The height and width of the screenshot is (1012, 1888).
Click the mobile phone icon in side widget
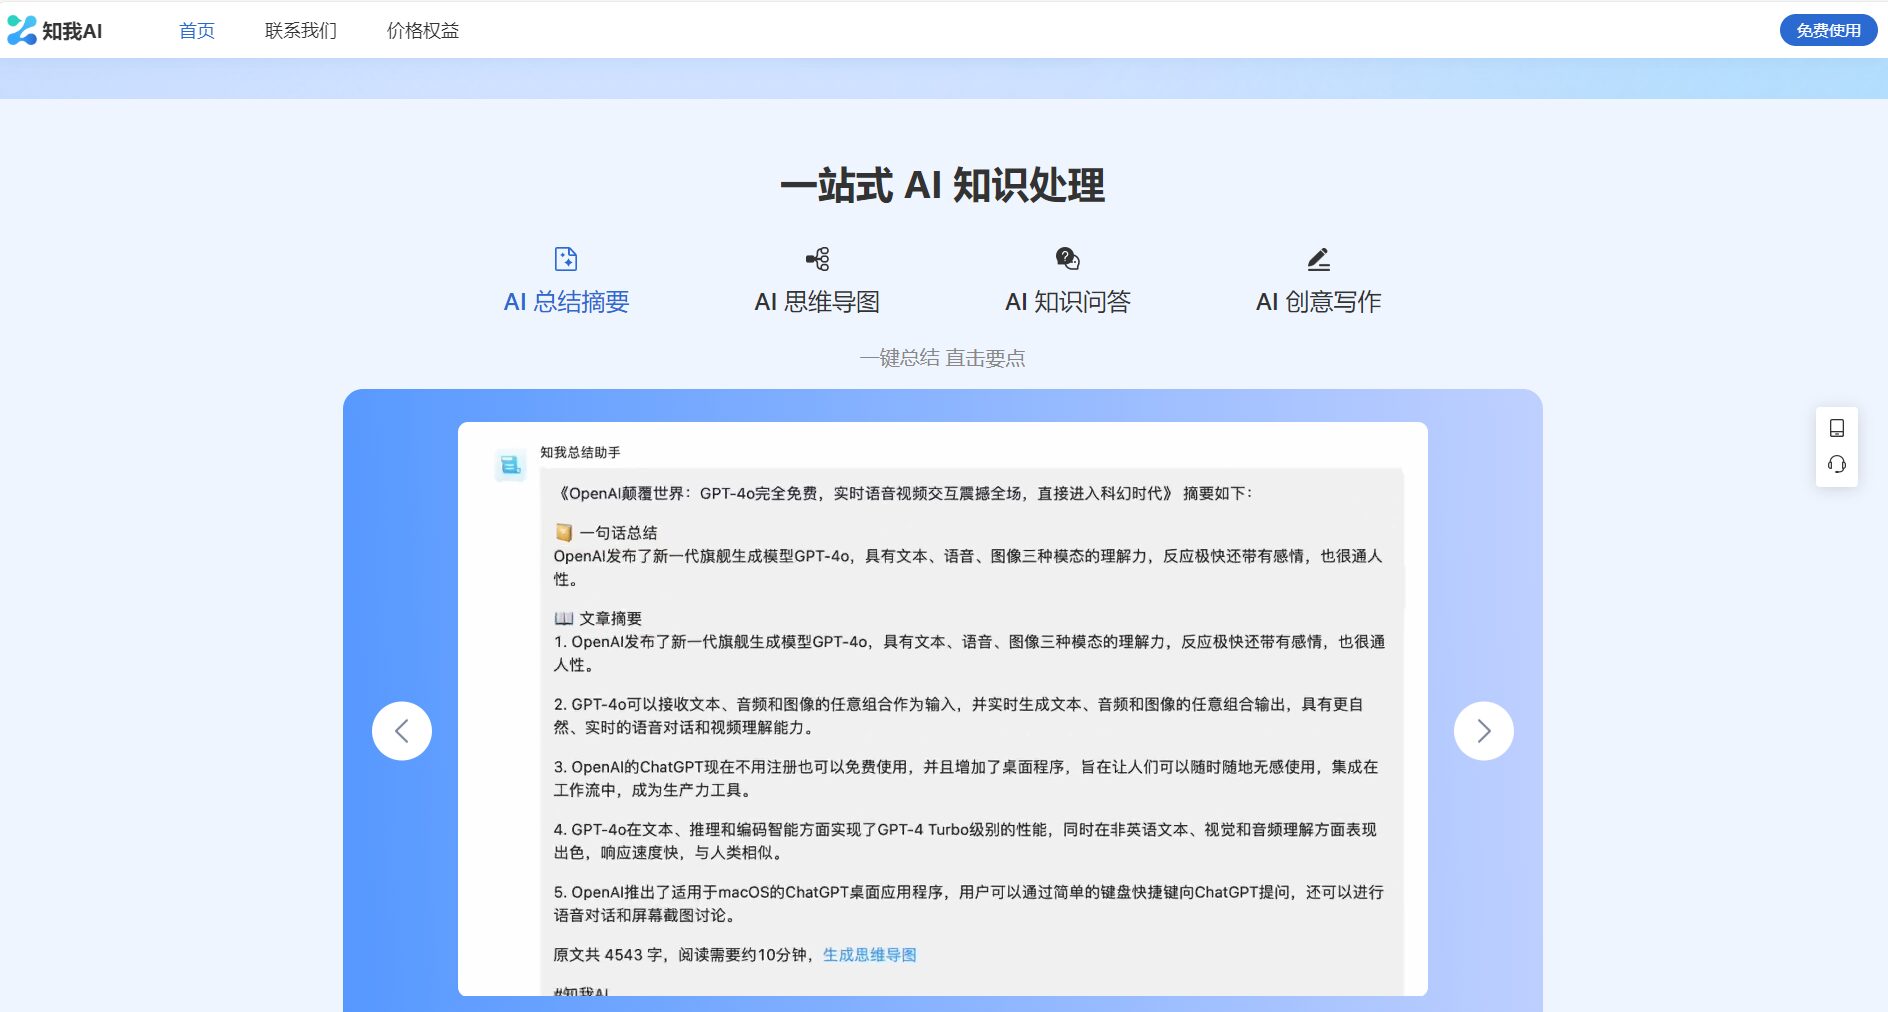click(x=1836, y=428)
